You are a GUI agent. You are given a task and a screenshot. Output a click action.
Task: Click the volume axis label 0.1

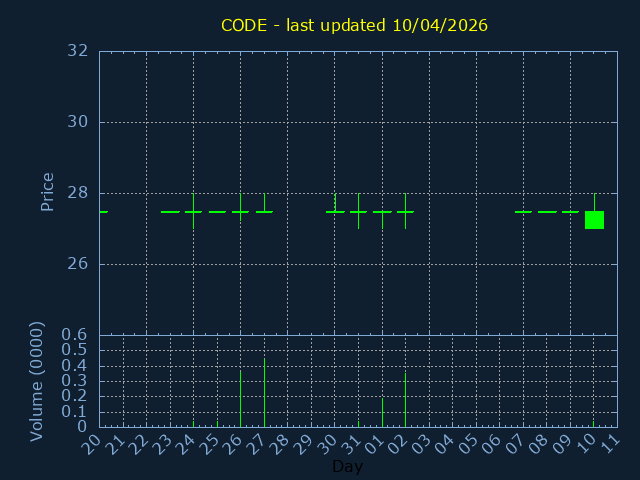pos(74,411)
